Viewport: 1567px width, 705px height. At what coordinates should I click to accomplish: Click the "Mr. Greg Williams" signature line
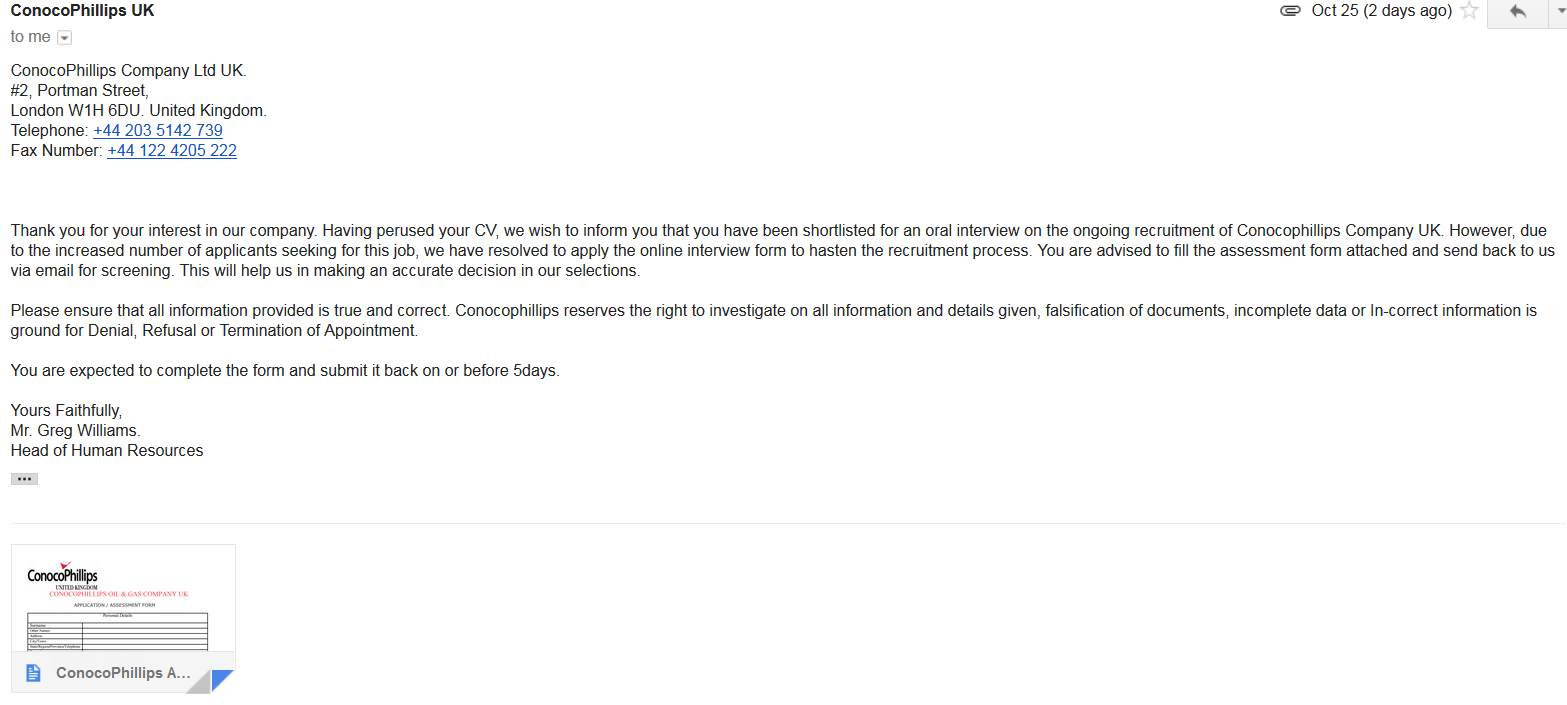point(75,431)
